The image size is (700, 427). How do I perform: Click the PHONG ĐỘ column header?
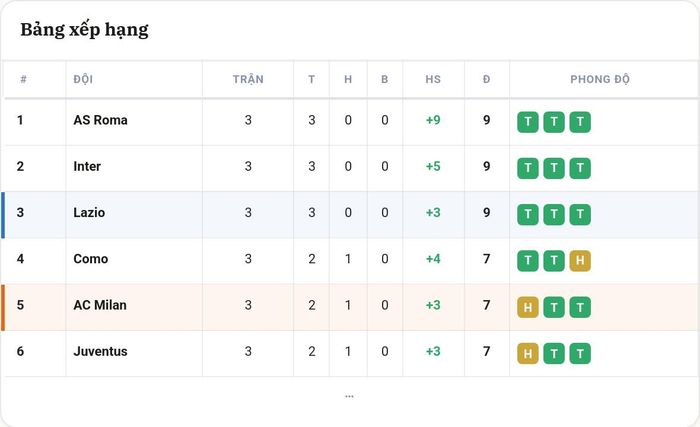pyautogui.click(x=600, y=79)
